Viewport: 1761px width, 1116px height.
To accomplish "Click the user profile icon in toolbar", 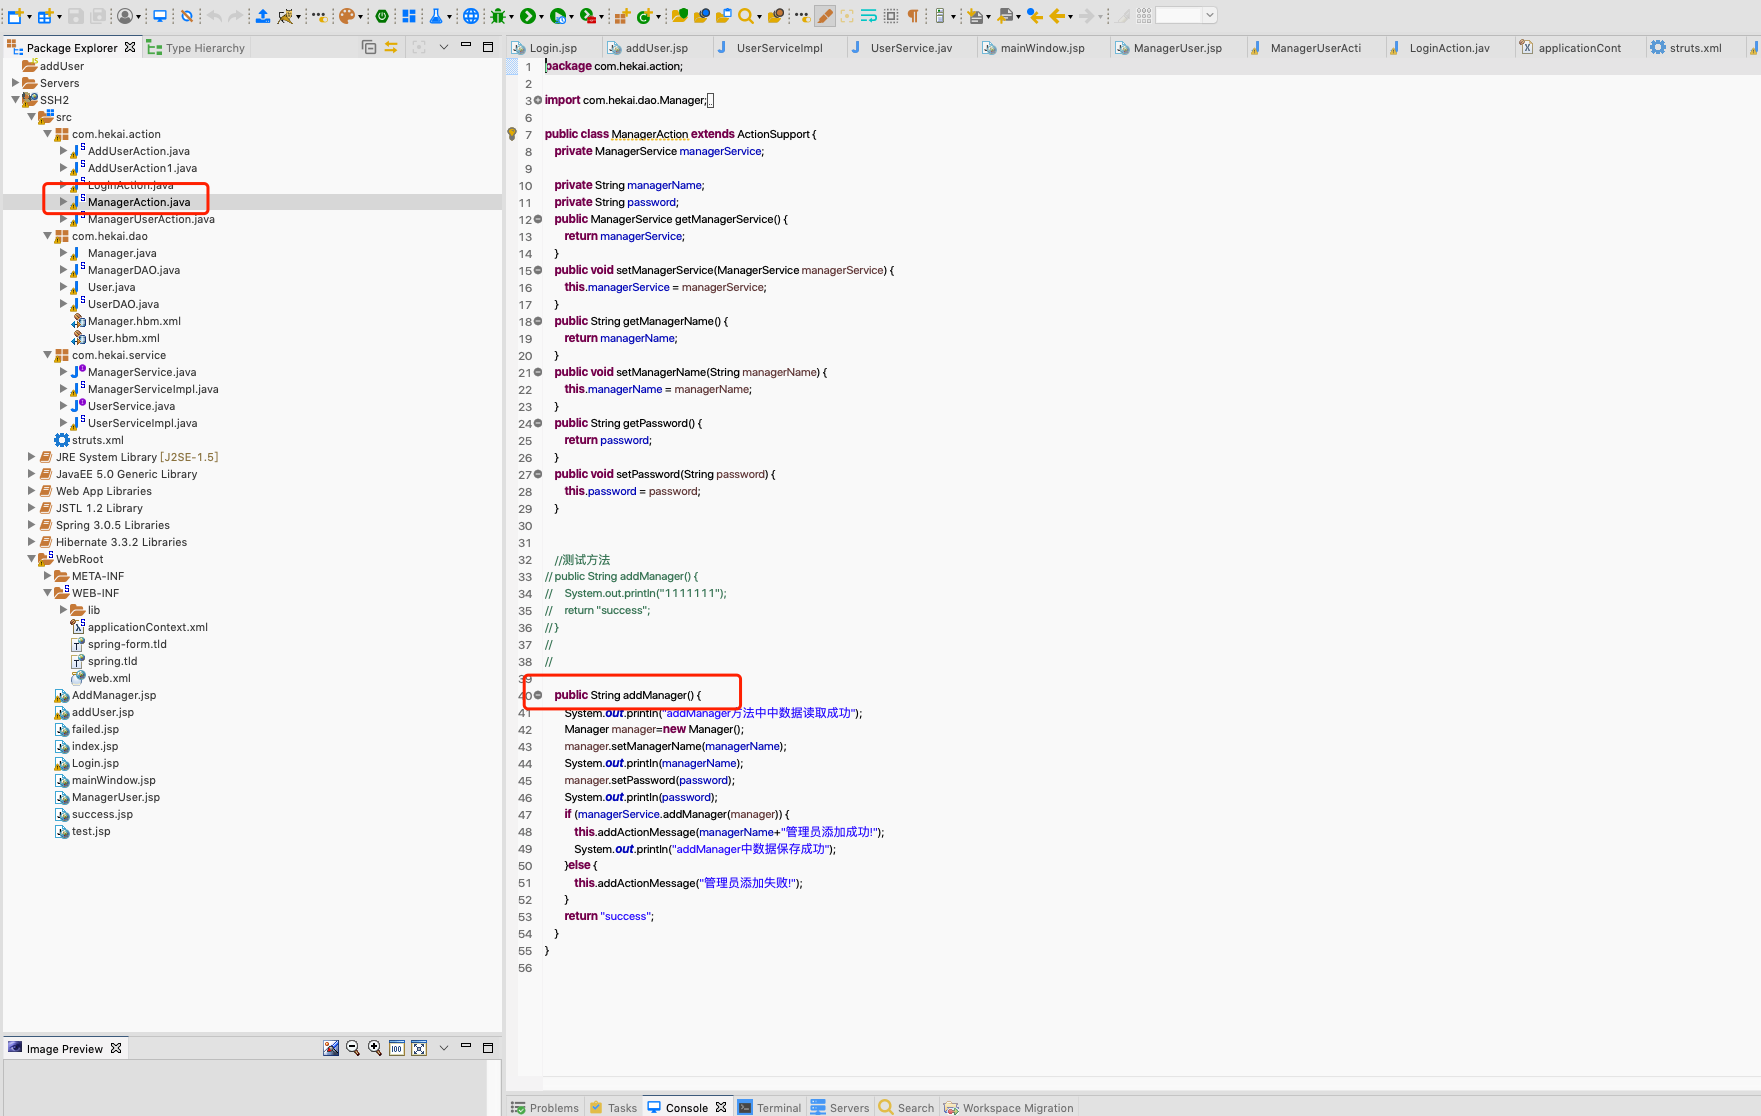I will tap(125, 16).
